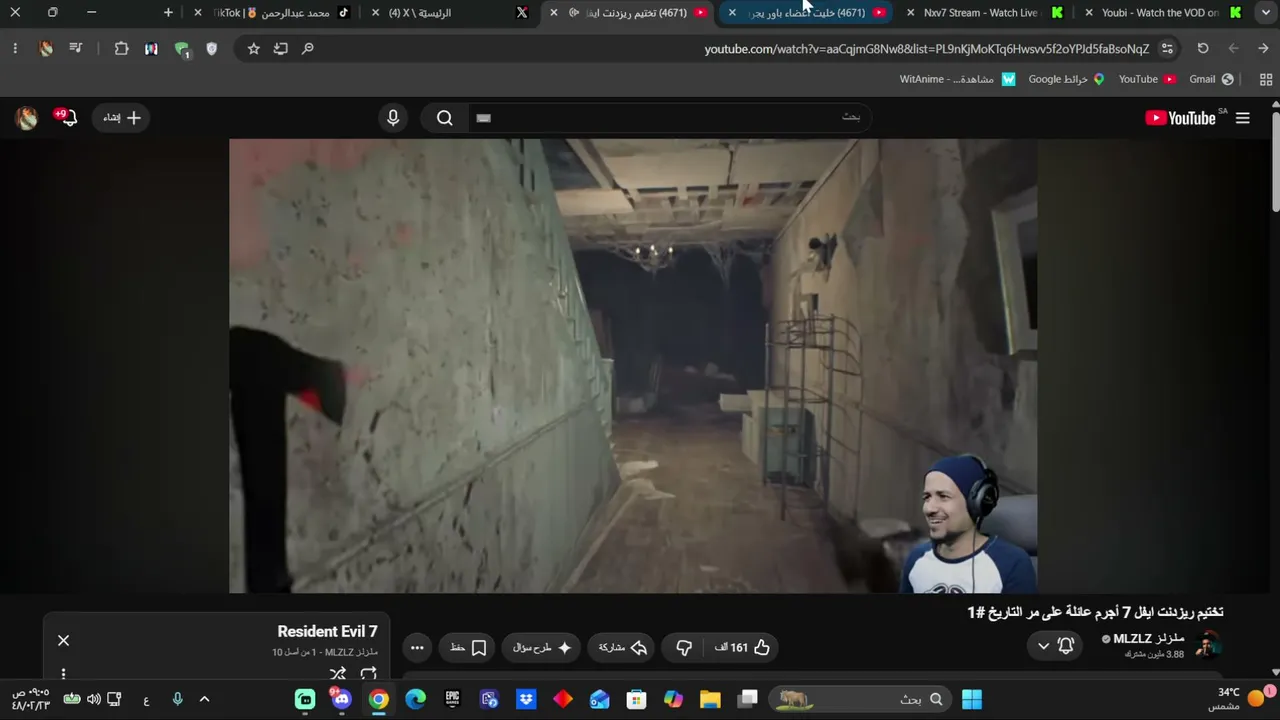
Task: Open the shield extension icon
Action: click(x=211, y=48)
